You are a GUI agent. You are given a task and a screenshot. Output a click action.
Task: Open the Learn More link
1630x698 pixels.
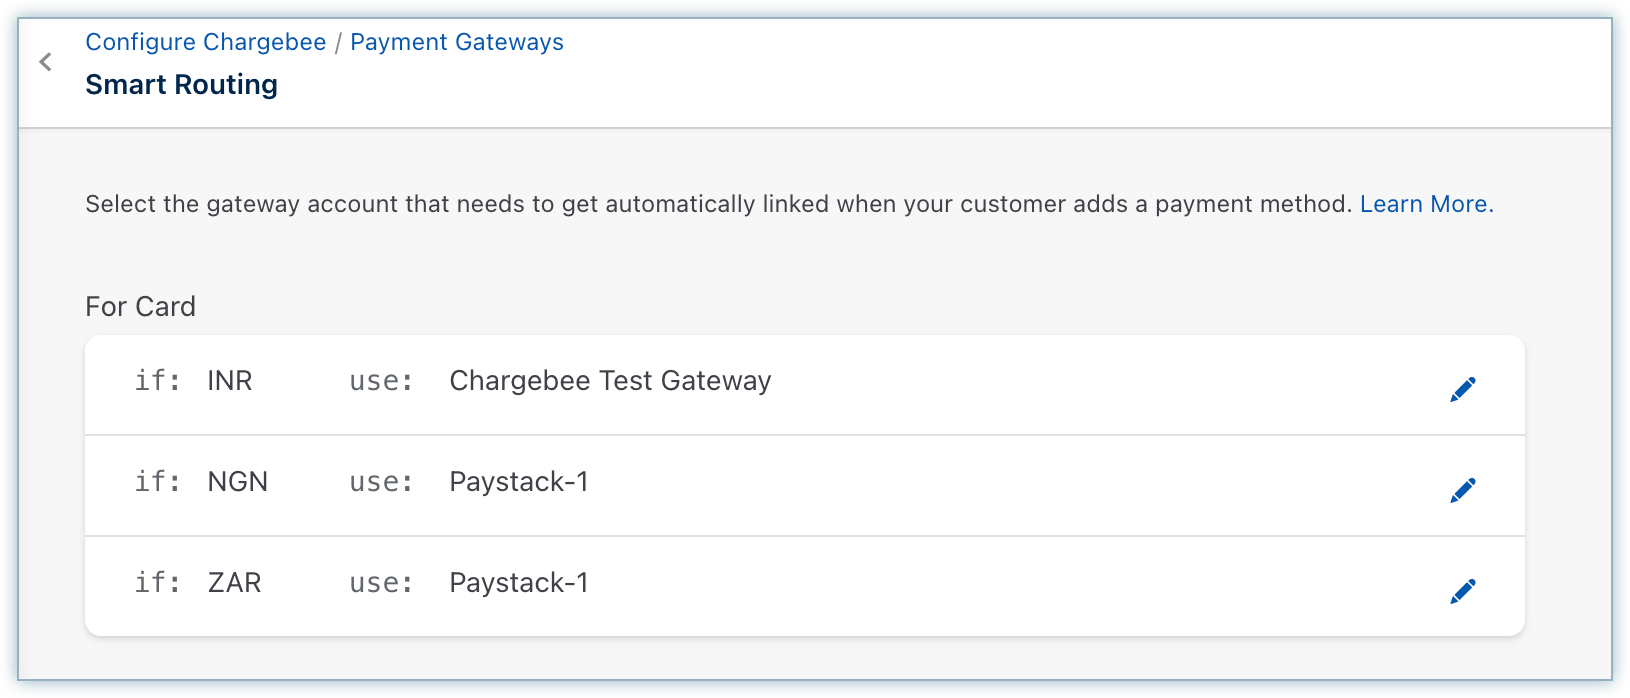coord(1426,204)
